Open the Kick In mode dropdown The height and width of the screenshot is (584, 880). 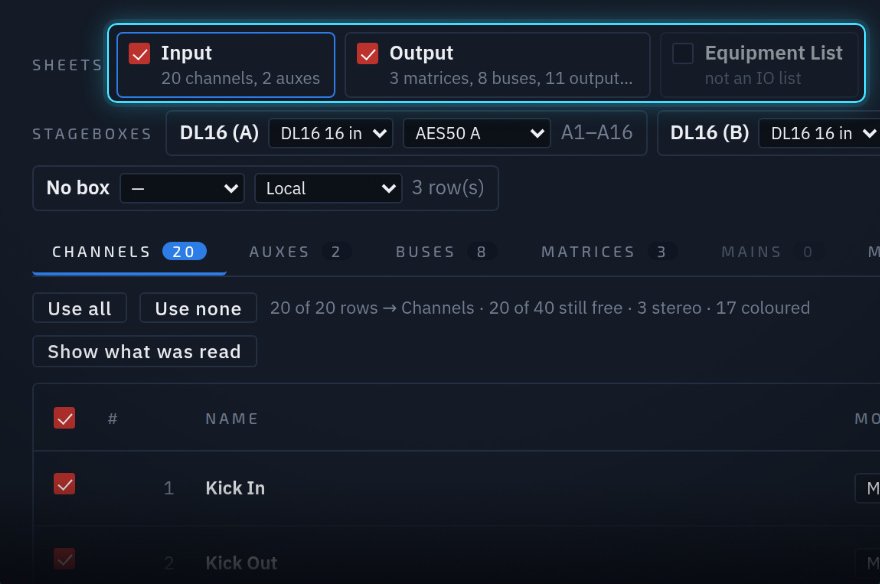[x=867, y=488]
